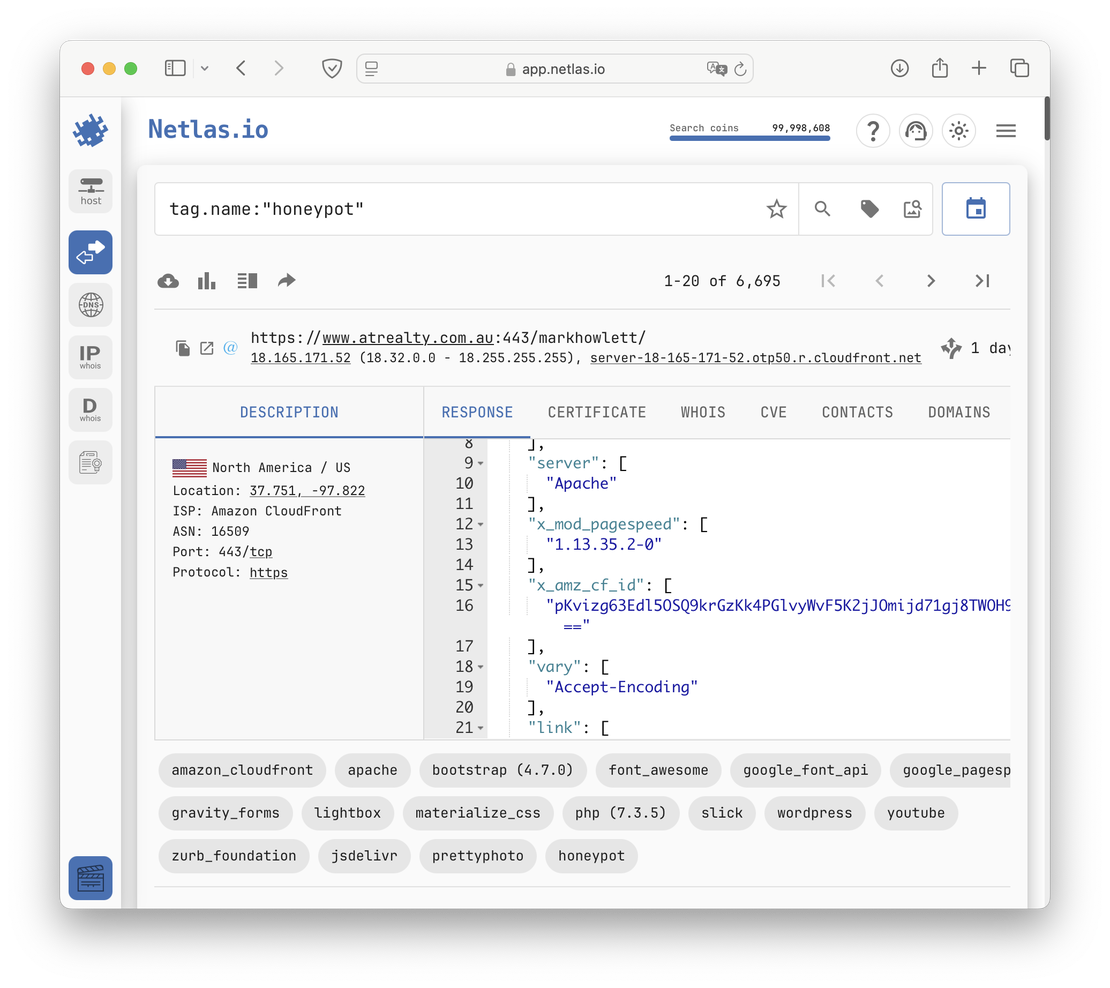Image resolution: width=1110 pixels, height=988 pixels.
Task: Collapse the "server" JSON node on line 9
Action: [481, 464]
